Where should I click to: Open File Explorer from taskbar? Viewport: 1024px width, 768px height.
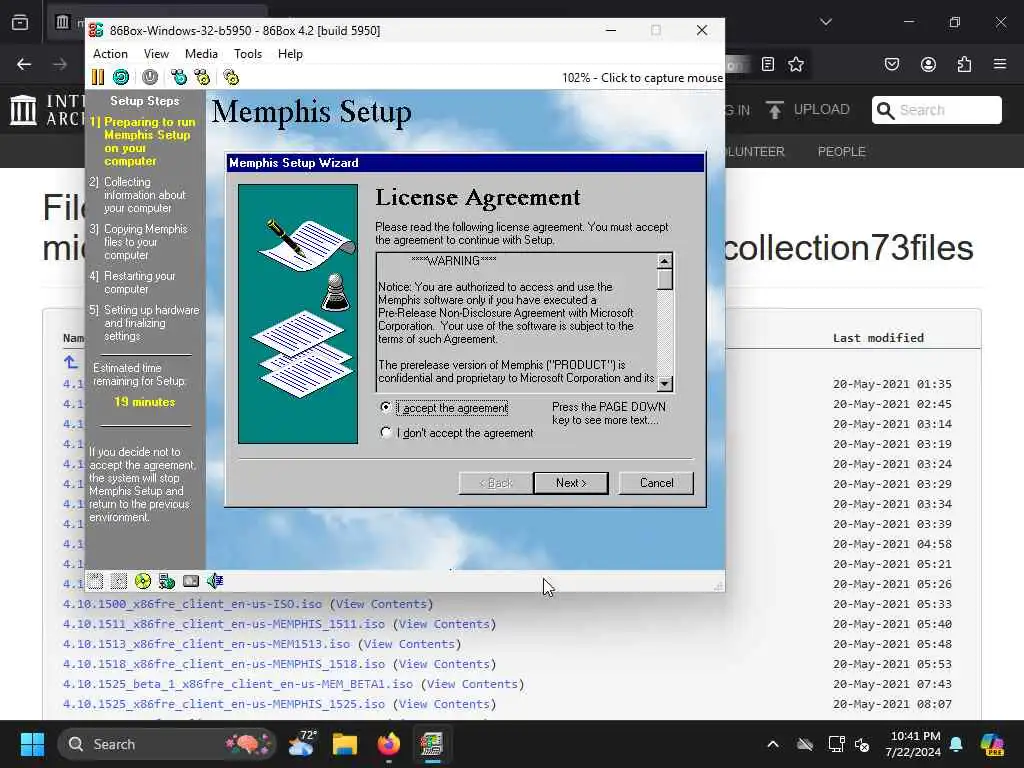(345, 744)
